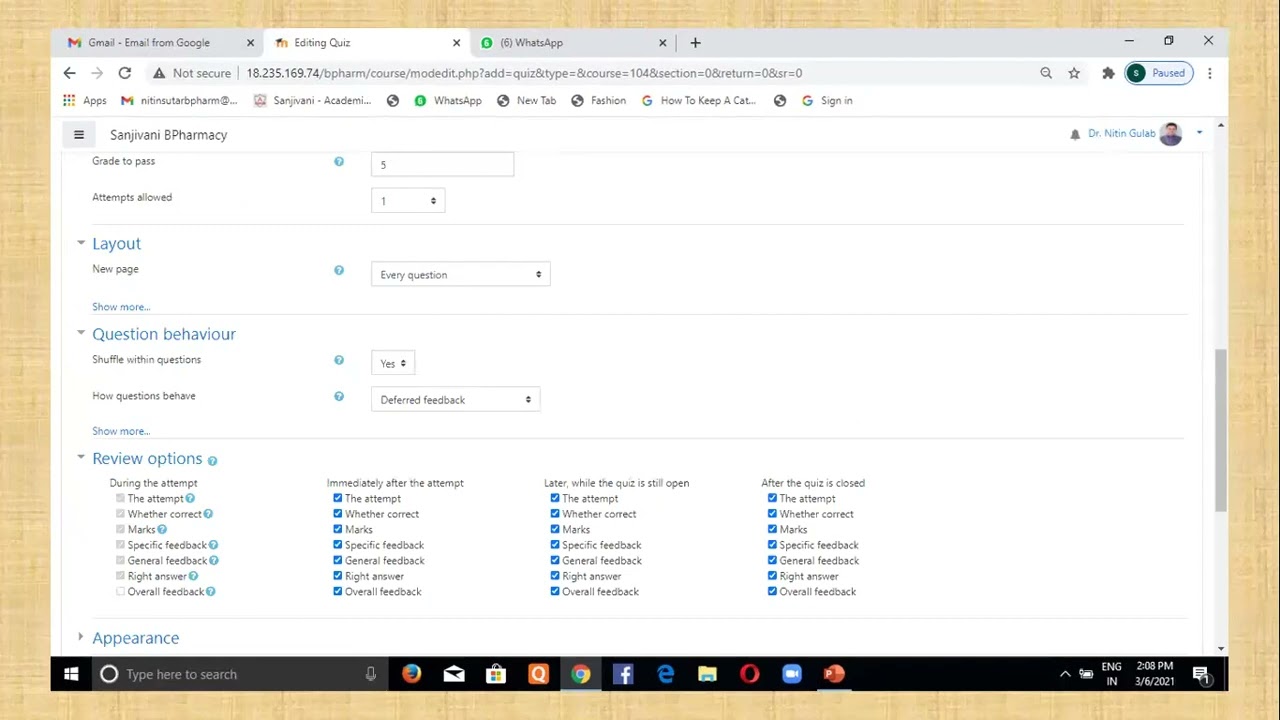This screenshot has width=1280, height=720.
Task: Reload the page with the refresh icon
Action: (125, 73)
